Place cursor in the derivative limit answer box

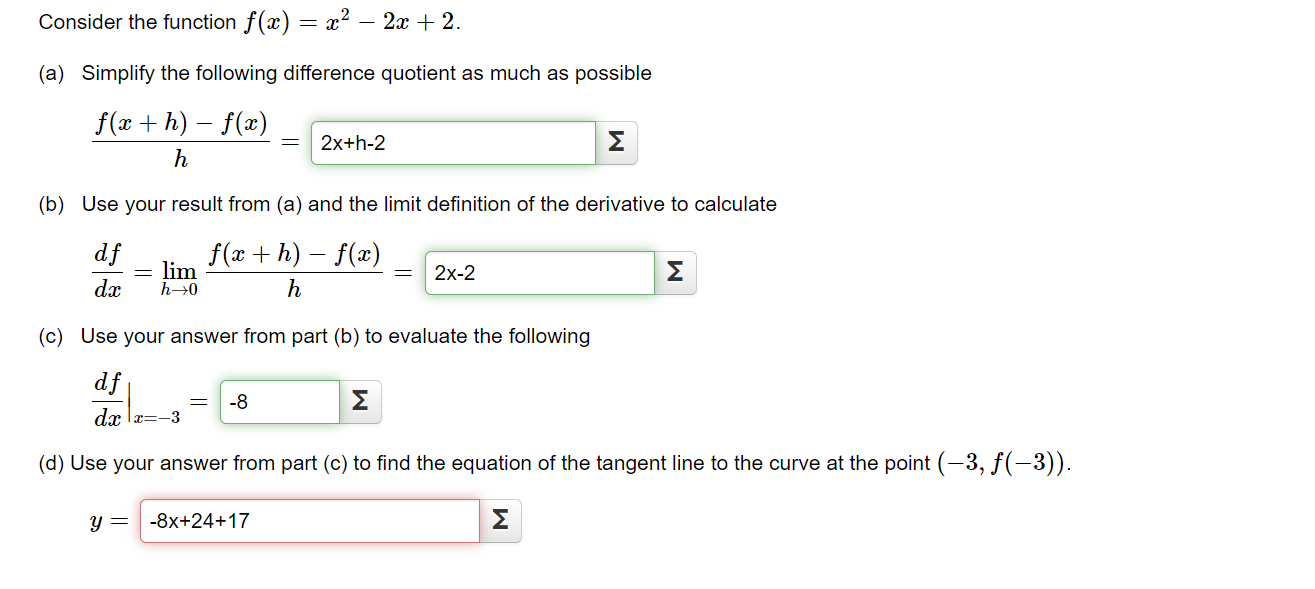coord(540,272)
